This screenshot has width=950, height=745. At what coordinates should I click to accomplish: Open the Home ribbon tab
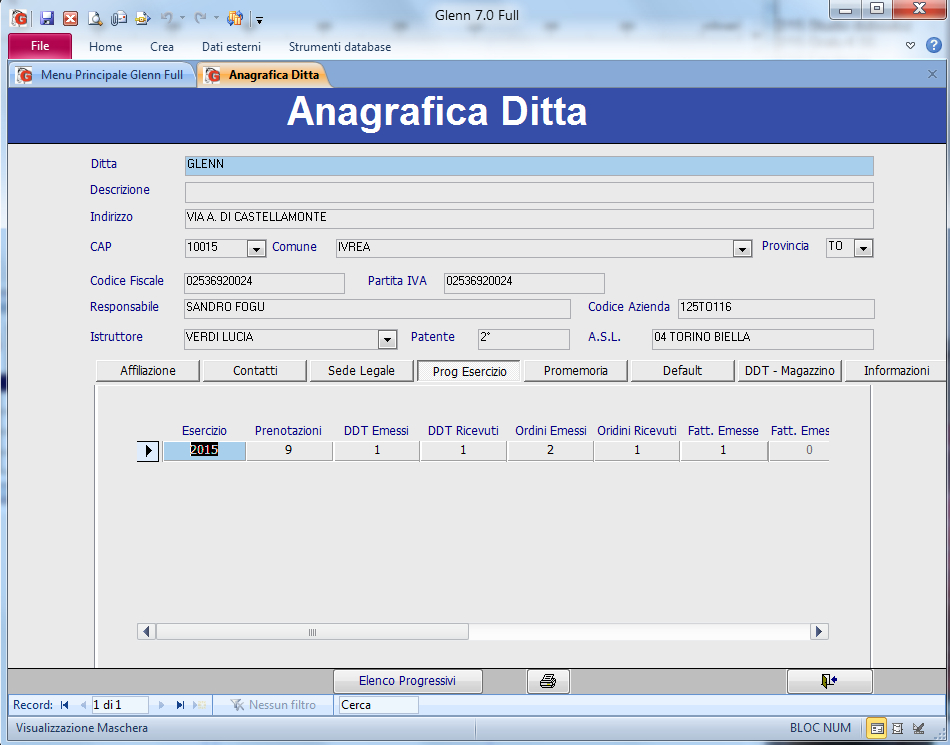[105, 47]
